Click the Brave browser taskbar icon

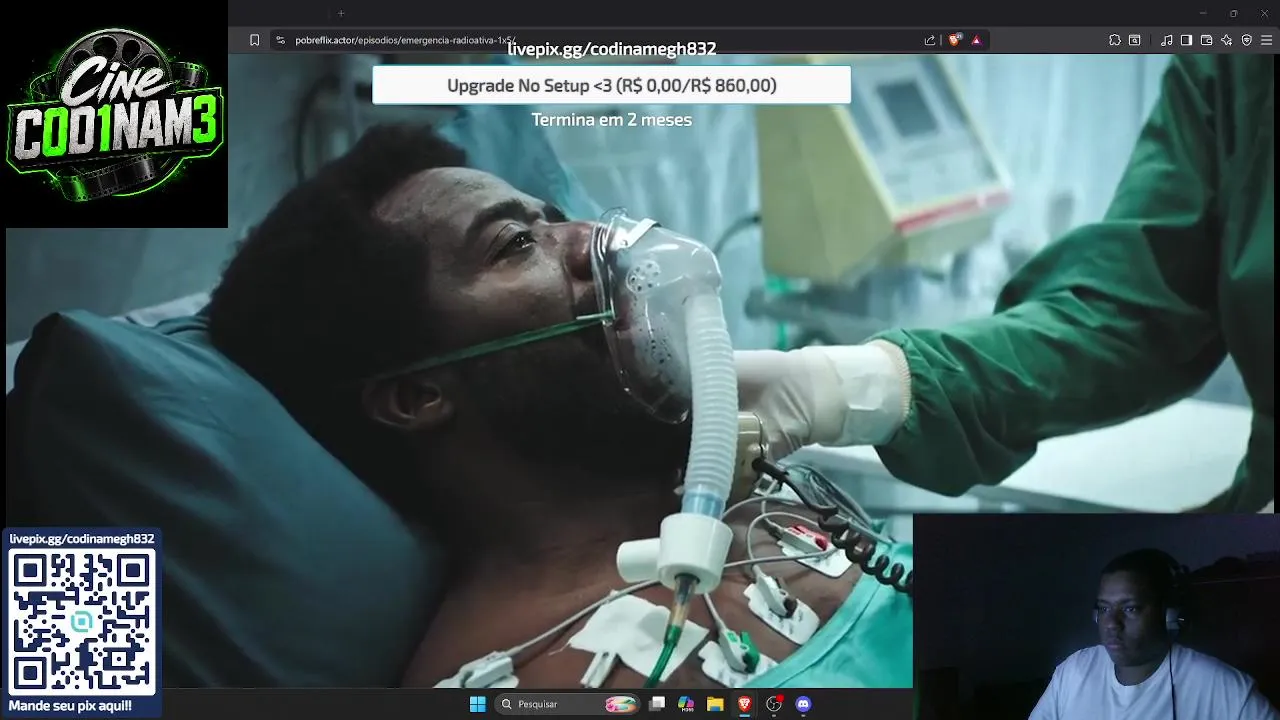click(744, 704)
